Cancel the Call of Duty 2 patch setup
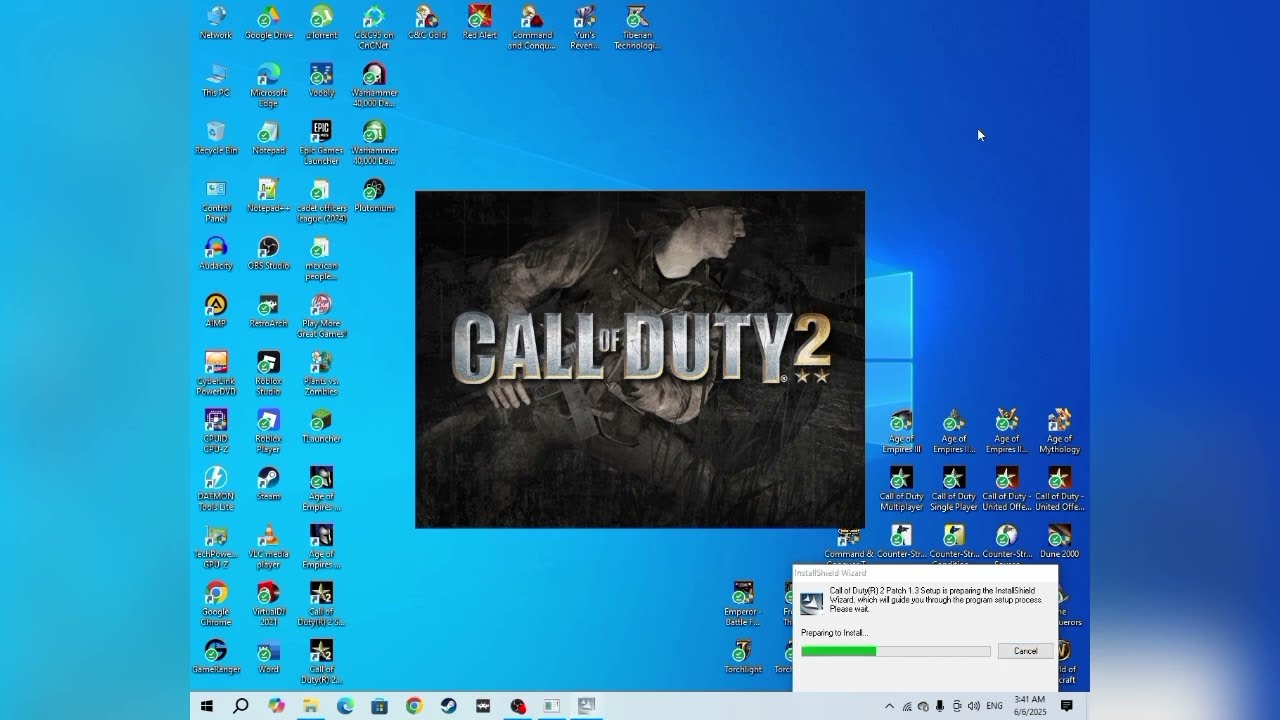 [1026, 651]
